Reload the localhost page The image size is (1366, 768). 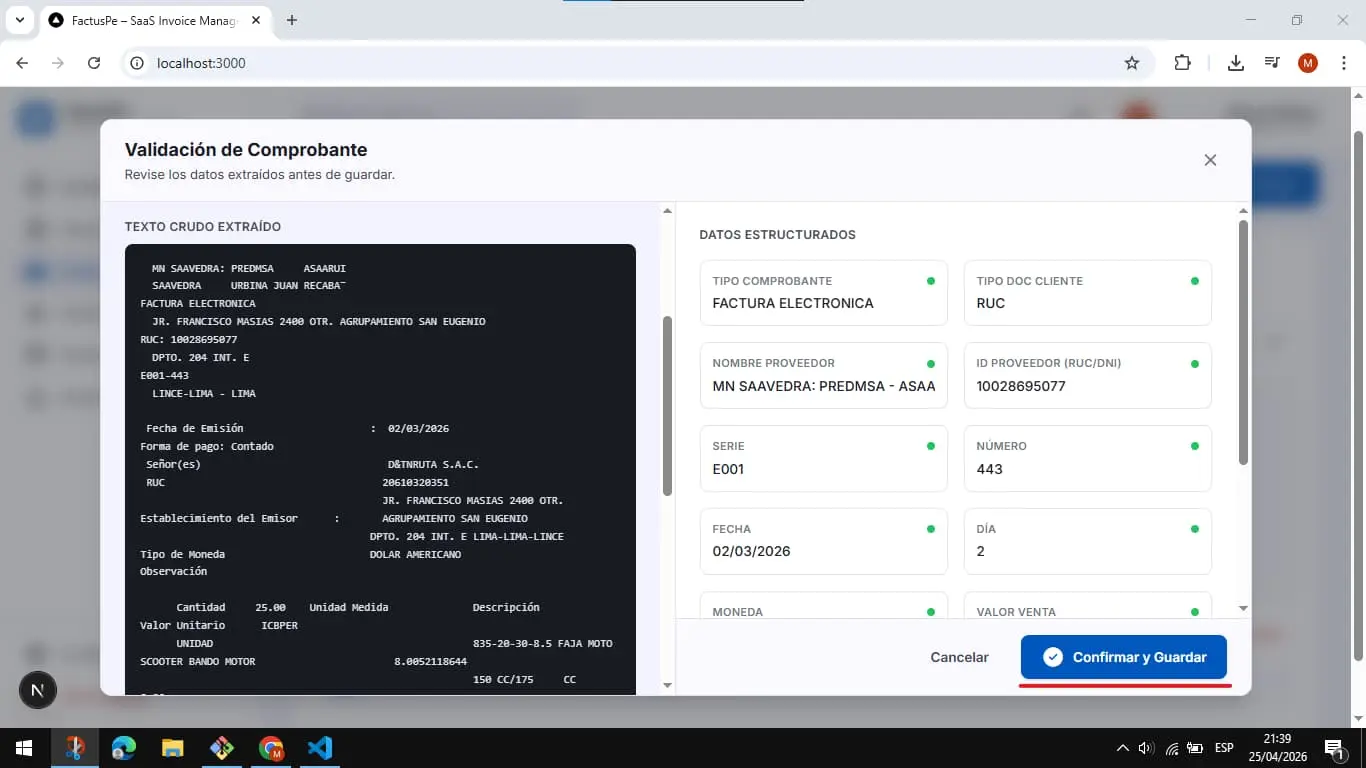[x=94, y=63]
